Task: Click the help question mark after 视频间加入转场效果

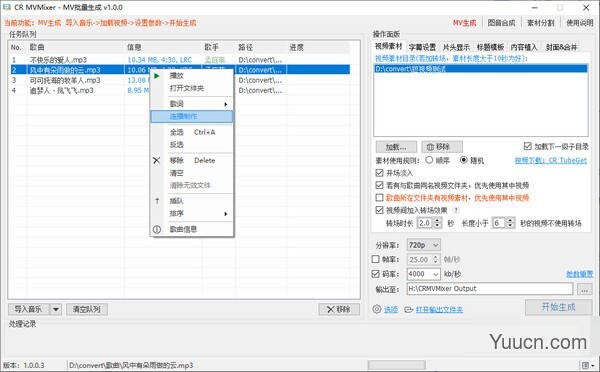Action: click(456, 210)
